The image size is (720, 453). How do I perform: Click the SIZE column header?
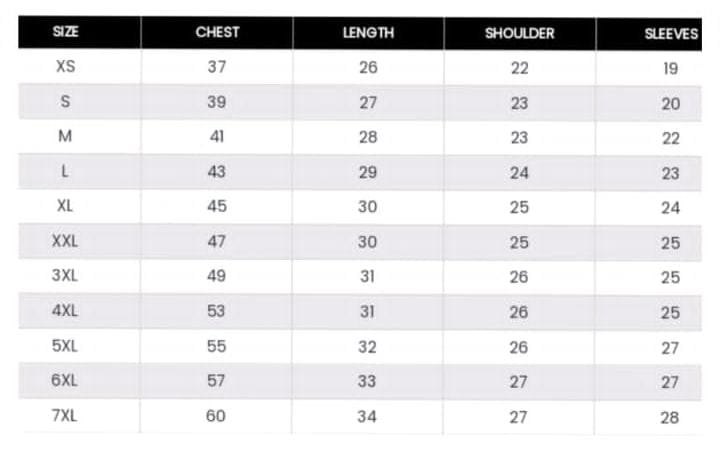(65, 31)
